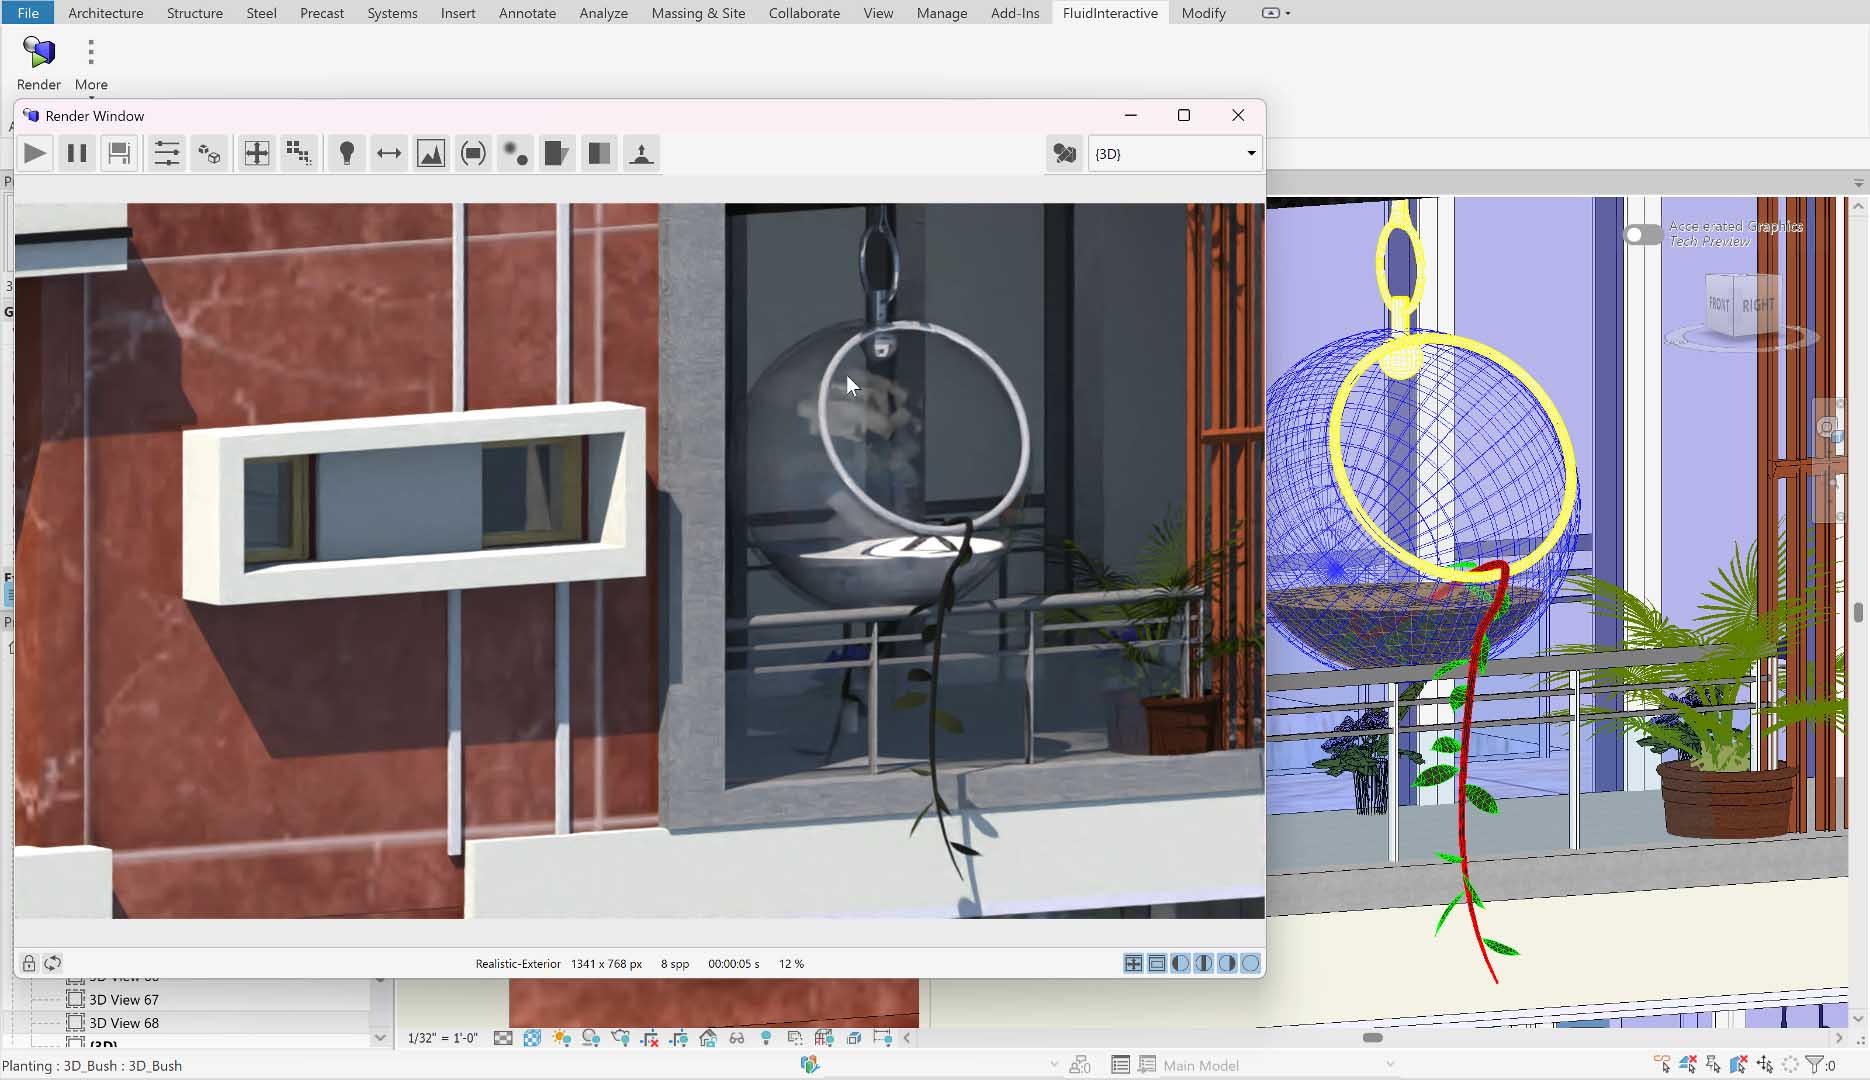
Task: Open the 1/32" = 1'-0" view scale menu
Action: point(442,1038)
